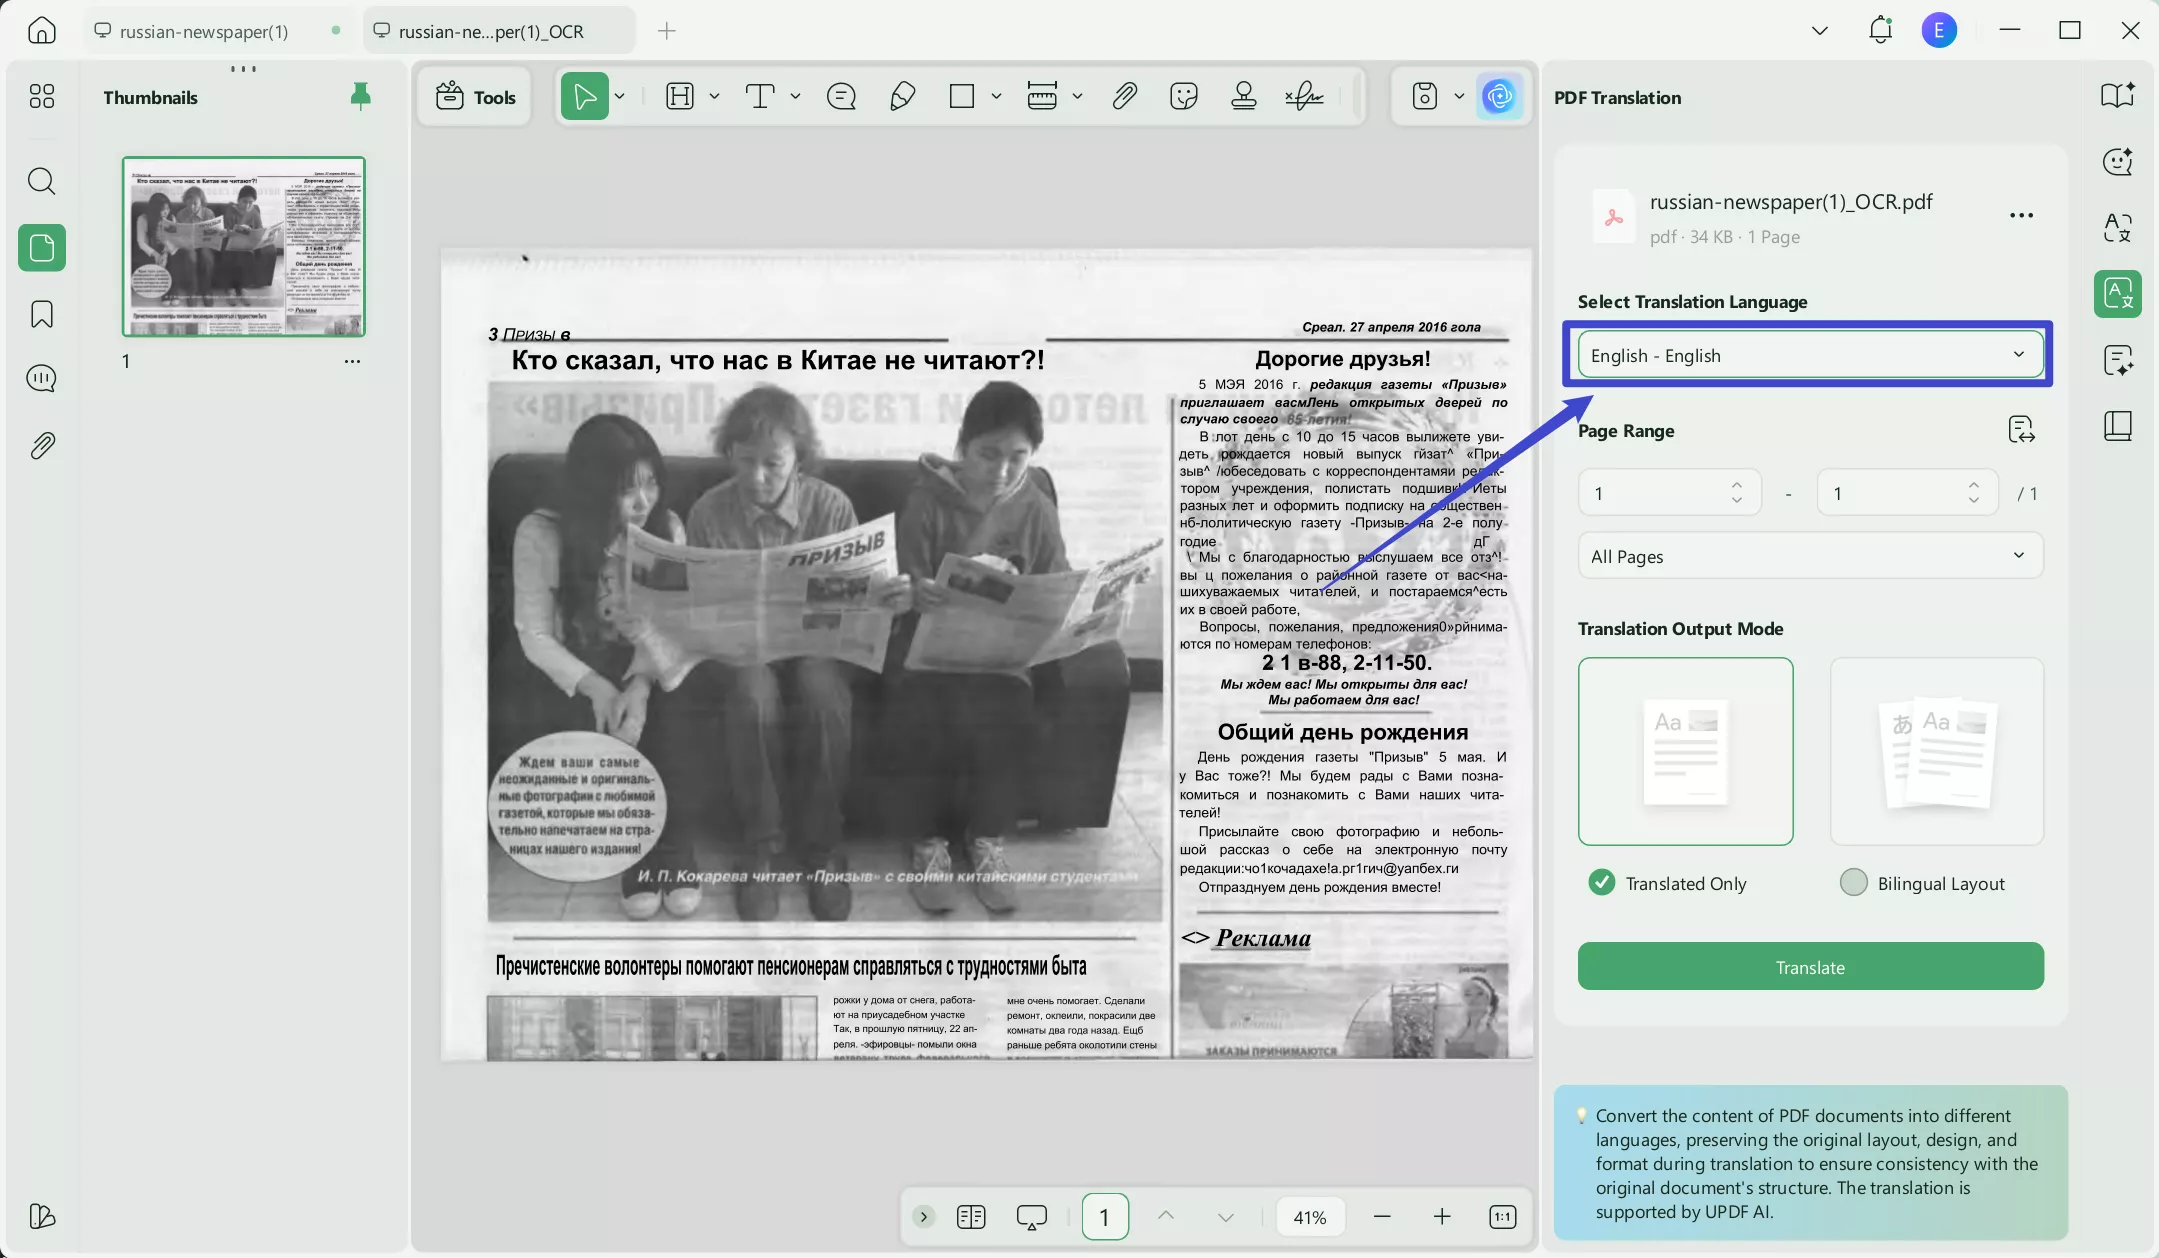Open the English - English translation language dropdown
This screenshot has height=1258, width=2159.
click(1810, 355)
